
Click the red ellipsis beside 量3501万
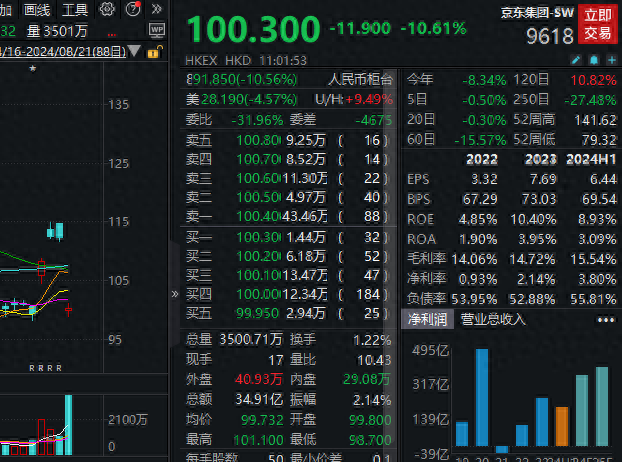pos(111,35)
